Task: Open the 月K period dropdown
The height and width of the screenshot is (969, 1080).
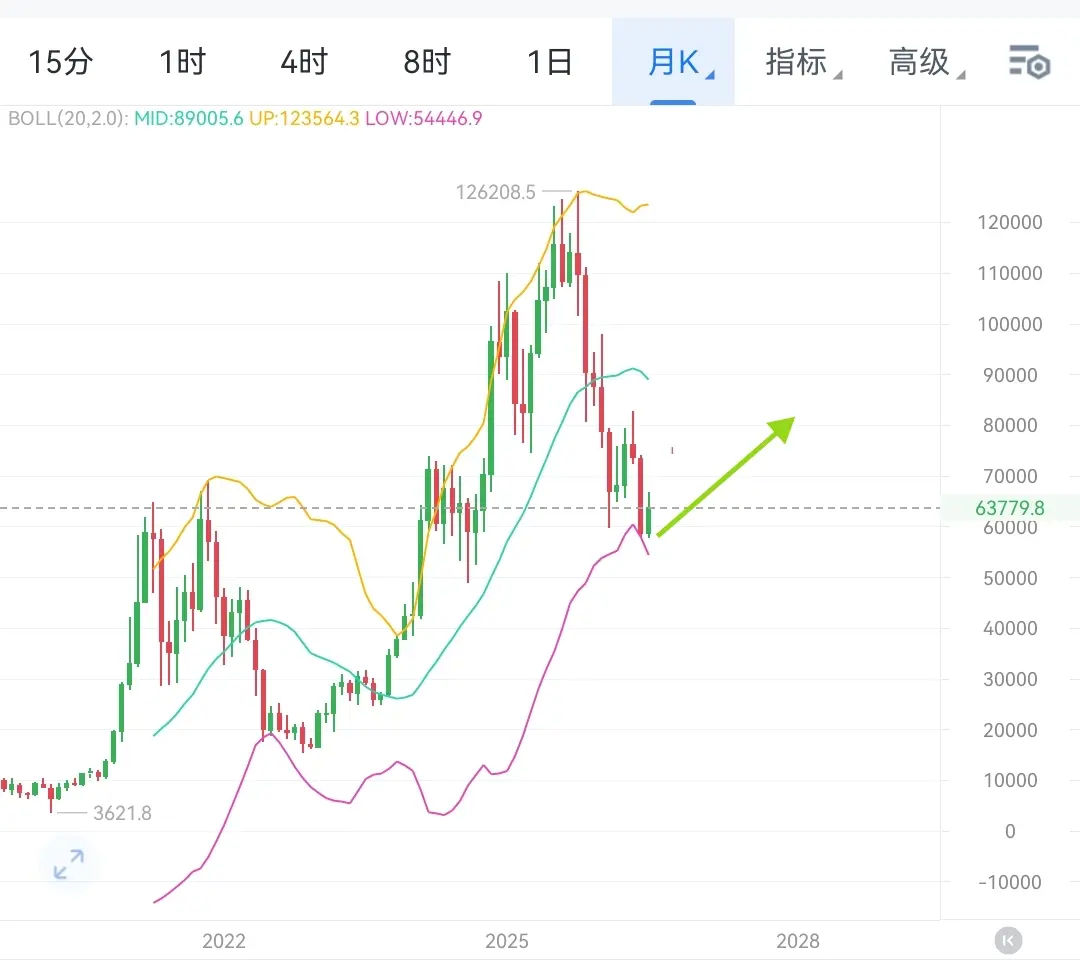Action: [x=674, y=62]
